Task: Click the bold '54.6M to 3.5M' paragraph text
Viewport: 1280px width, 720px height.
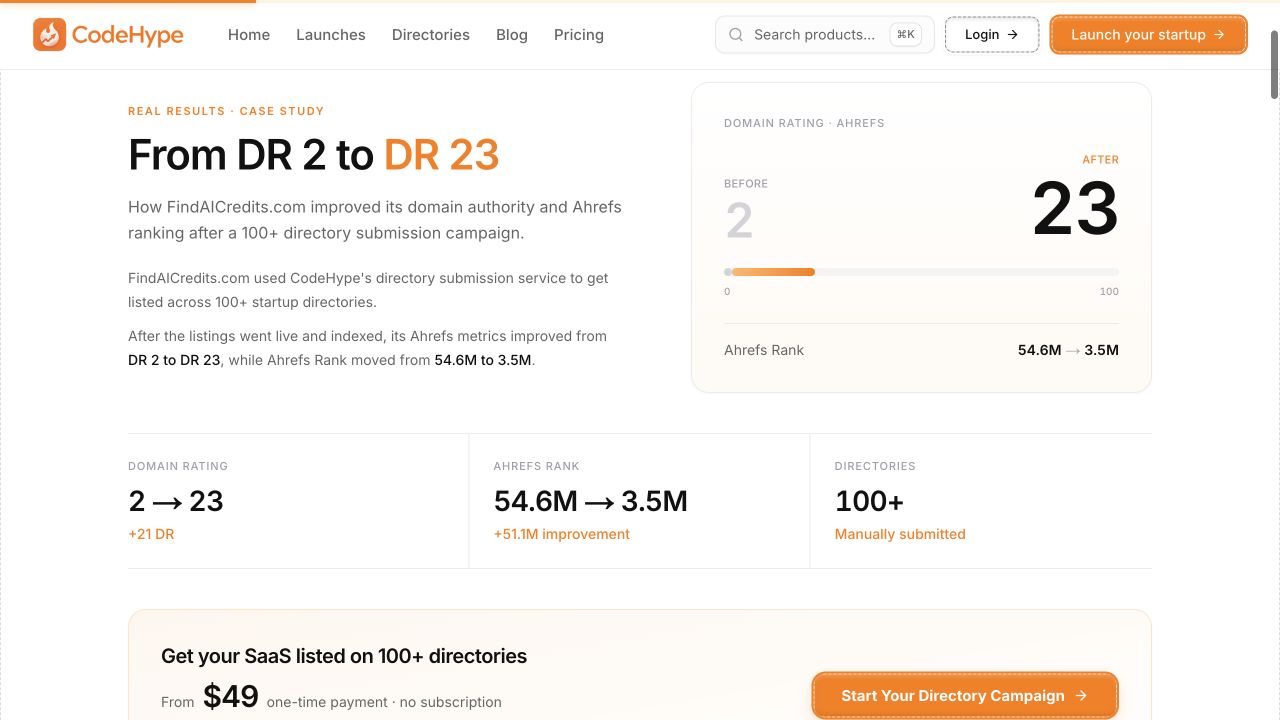Action: (483, 360)
